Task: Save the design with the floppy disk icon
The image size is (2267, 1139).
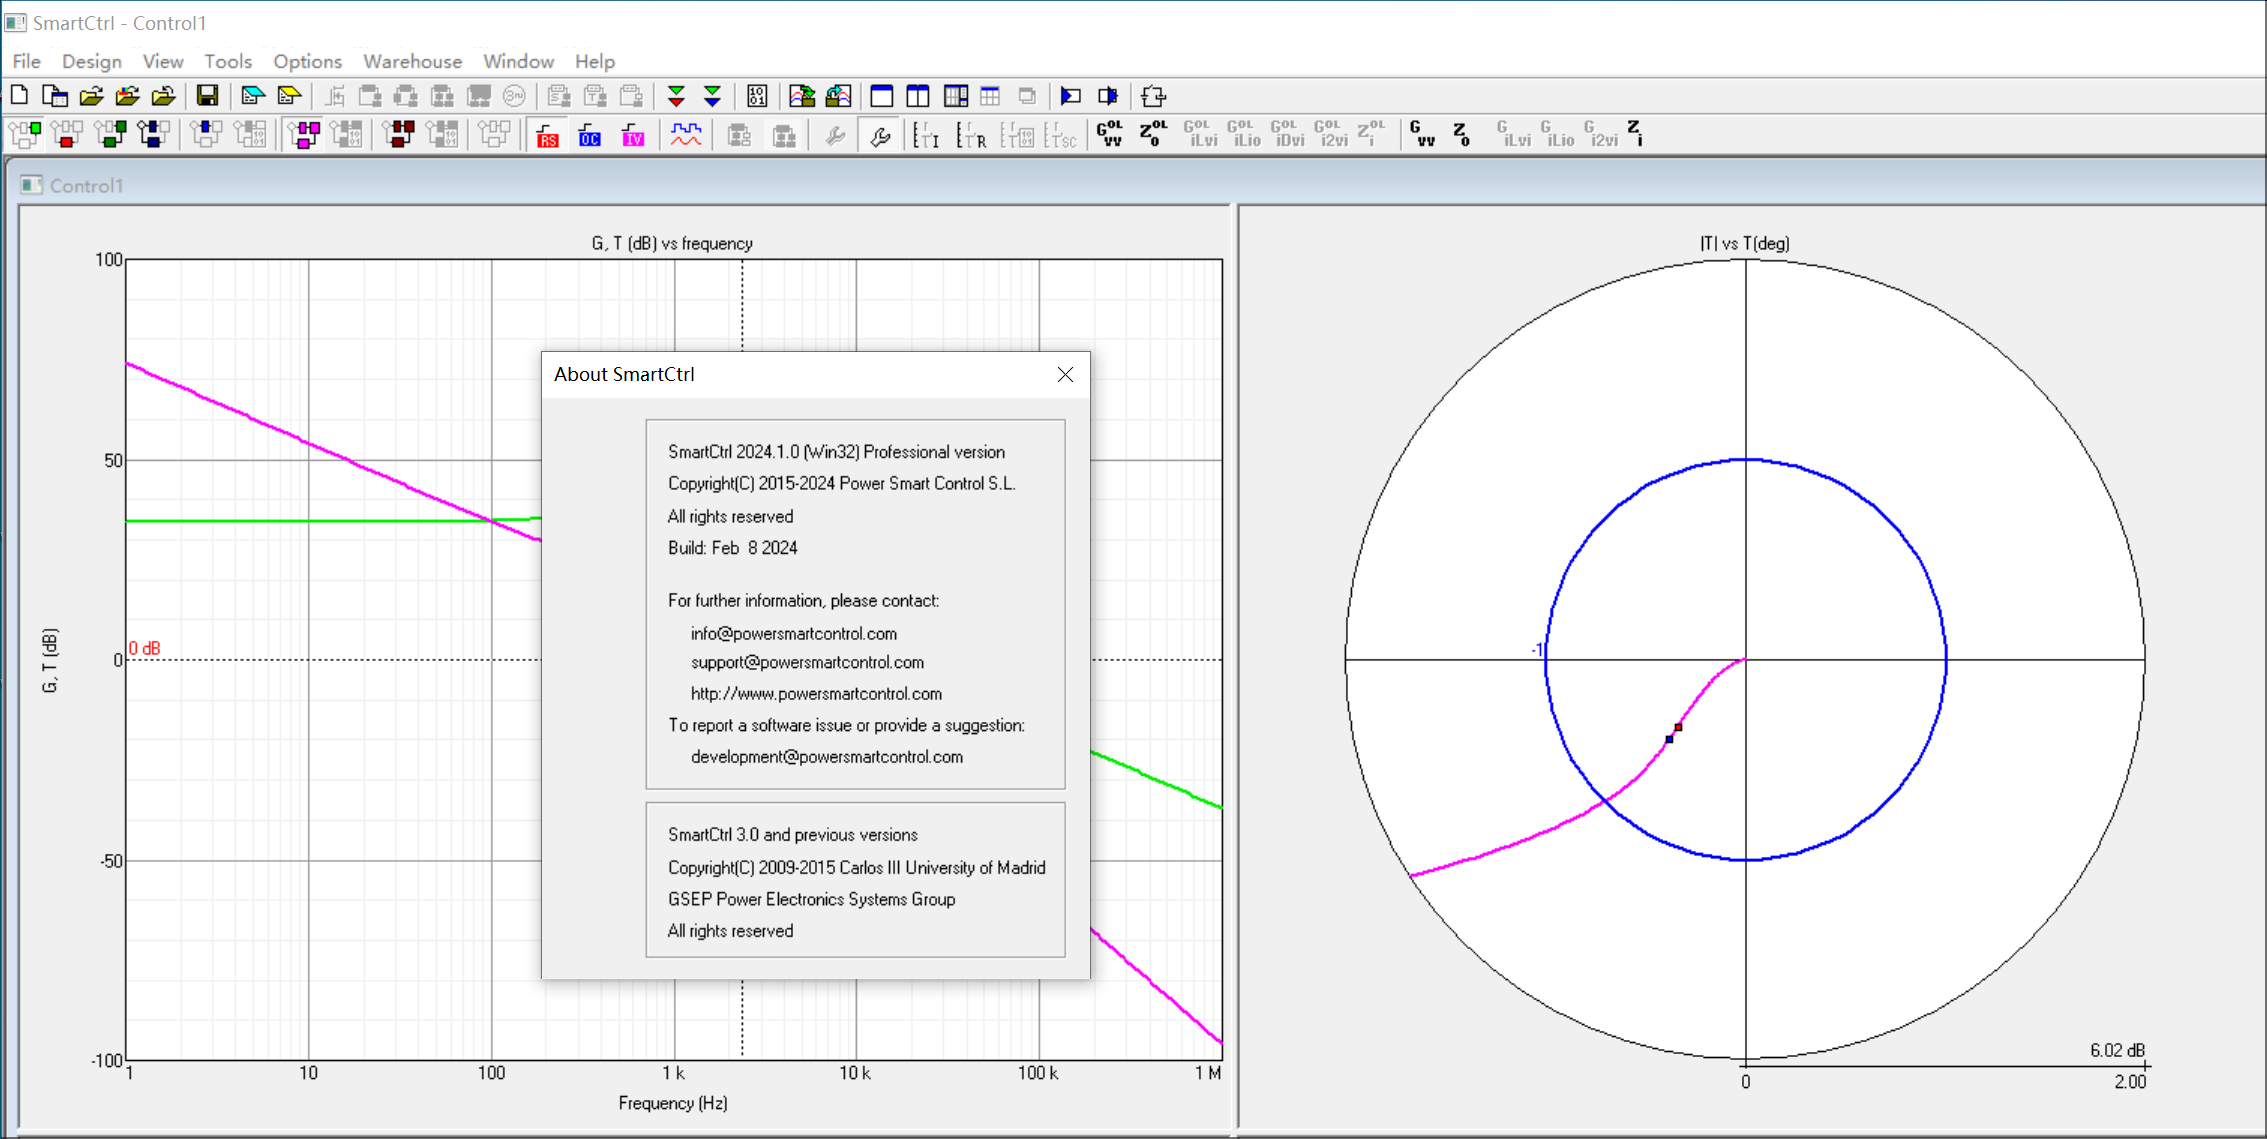Action: (207, 96)
